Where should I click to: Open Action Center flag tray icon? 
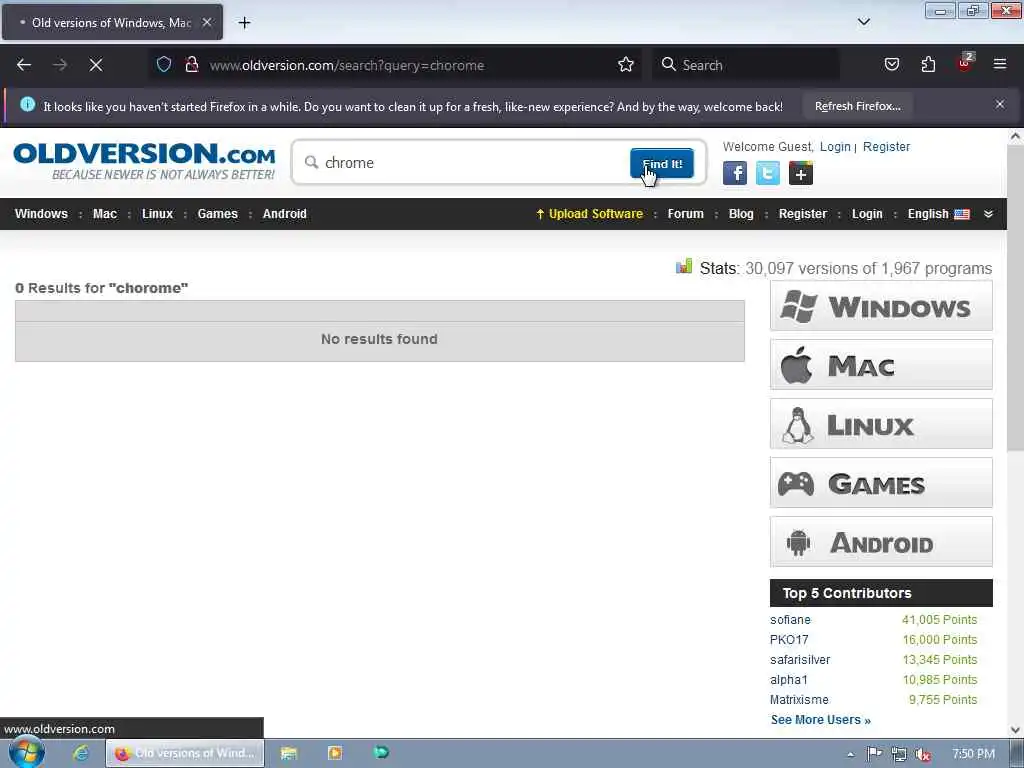(x=874, y=754)
